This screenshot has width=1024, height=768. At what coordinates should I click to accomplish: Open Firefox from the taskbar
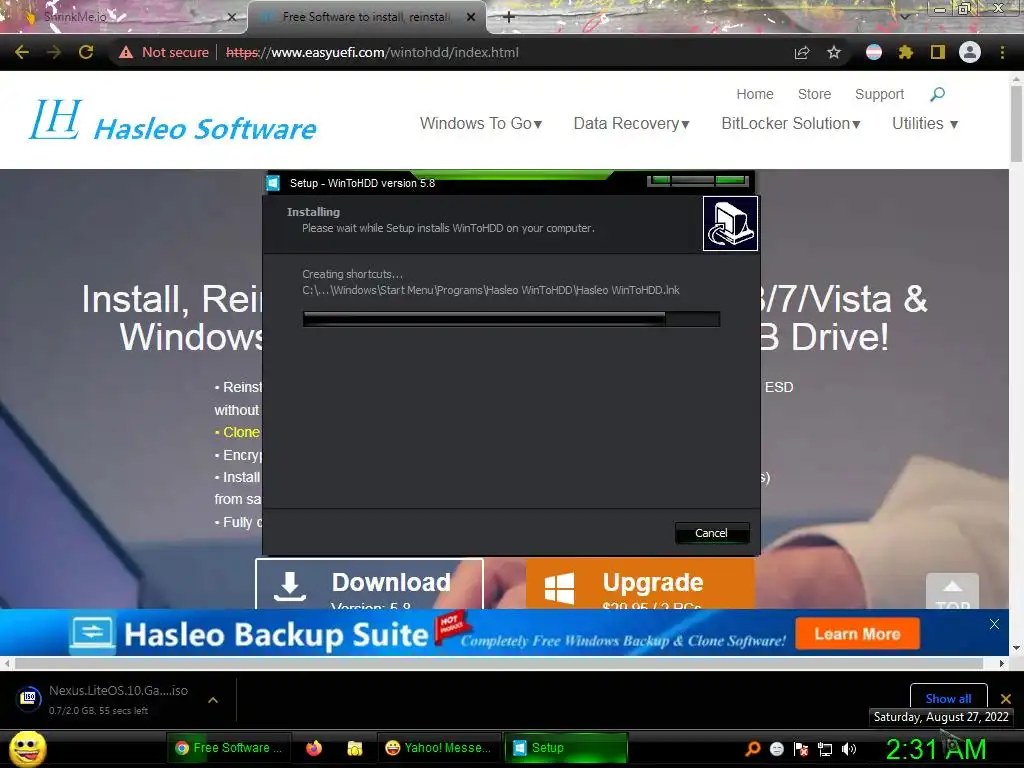tap(314, 748)
